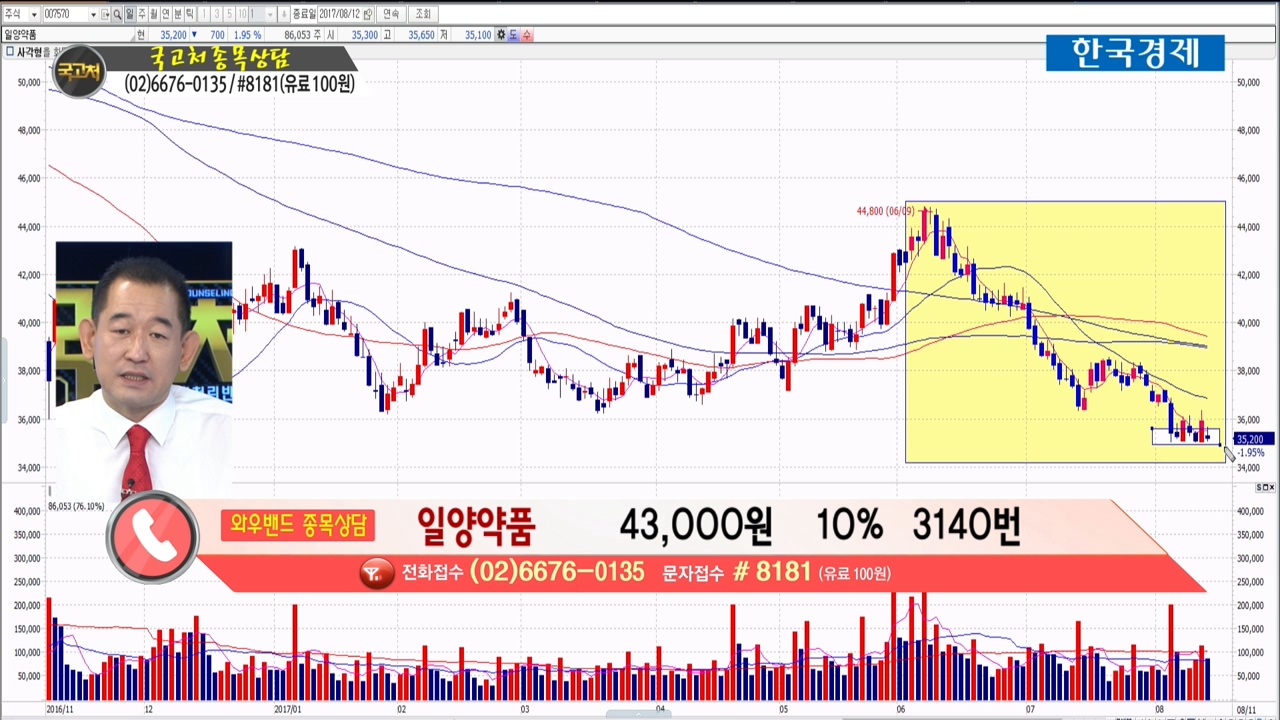This screenshot has width=1280, height=720.
Task: Select the 틱 tick chart period
Action: (189, 15)
